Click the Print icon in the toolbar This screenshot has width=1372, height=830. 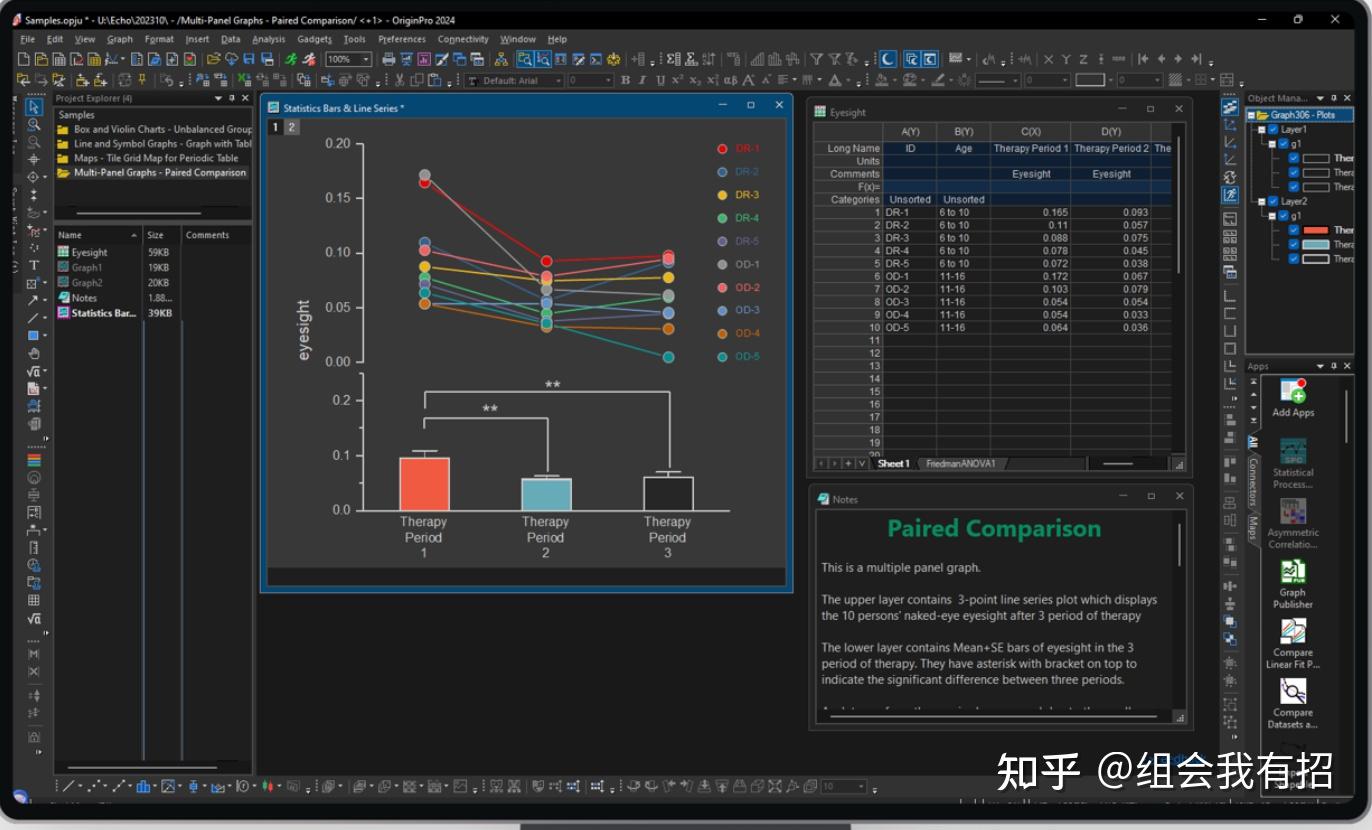389,59
